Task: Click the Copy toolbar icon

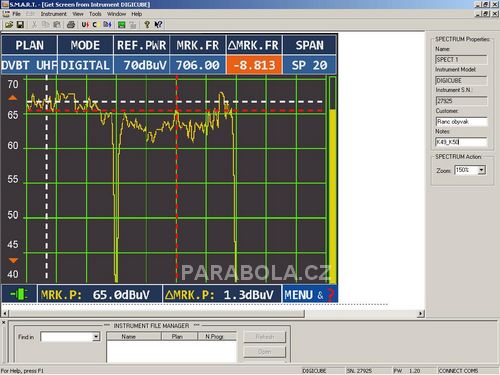Action: (x=46, y=25)
